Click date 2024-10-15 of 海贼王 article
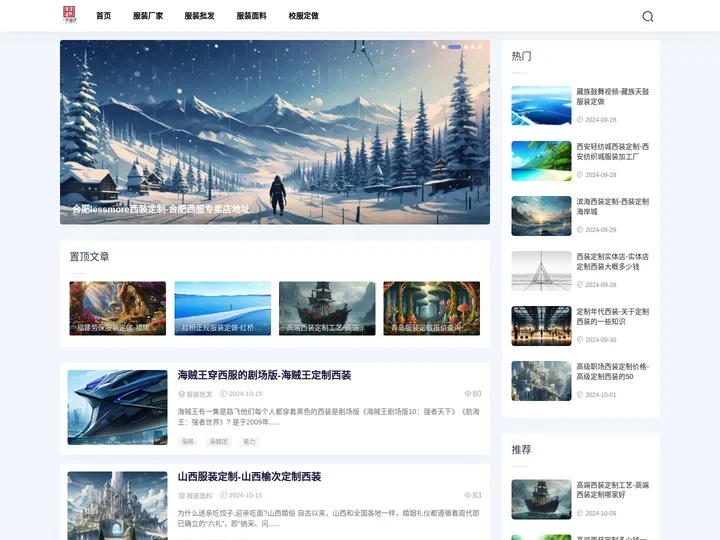 [x=245, y=394]
